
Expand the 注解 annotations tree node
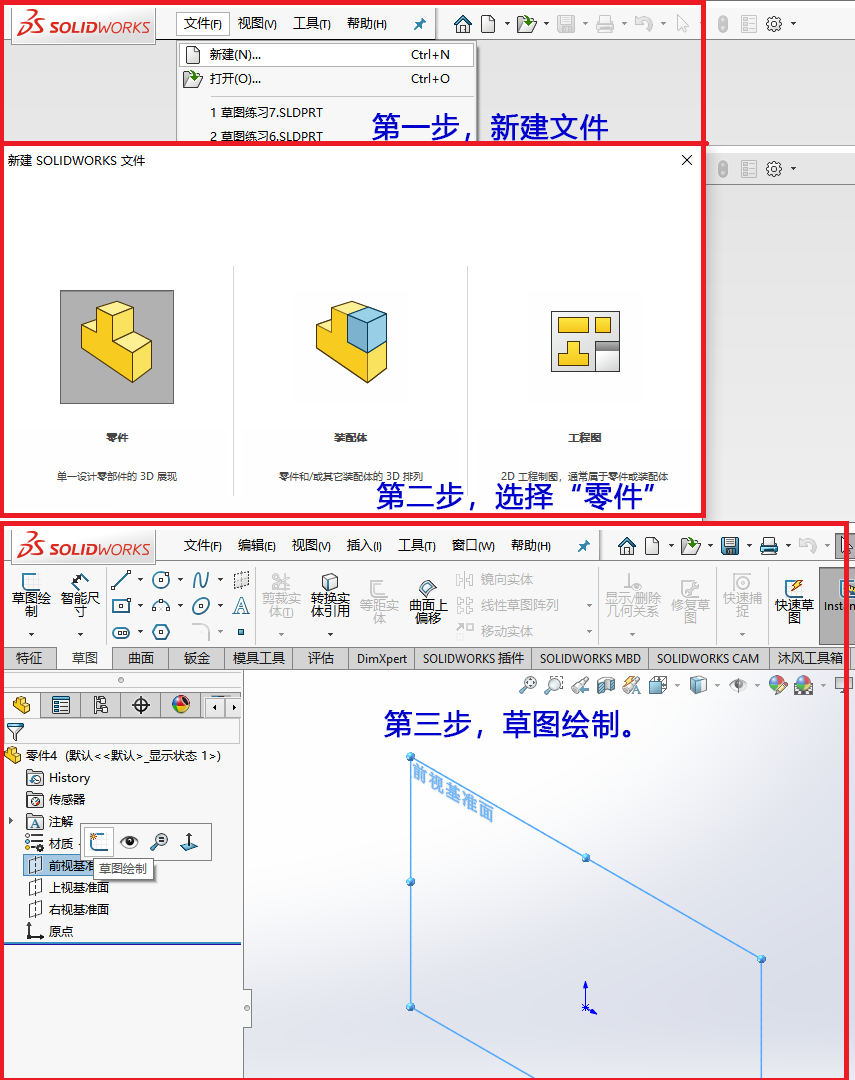point(12,821)
